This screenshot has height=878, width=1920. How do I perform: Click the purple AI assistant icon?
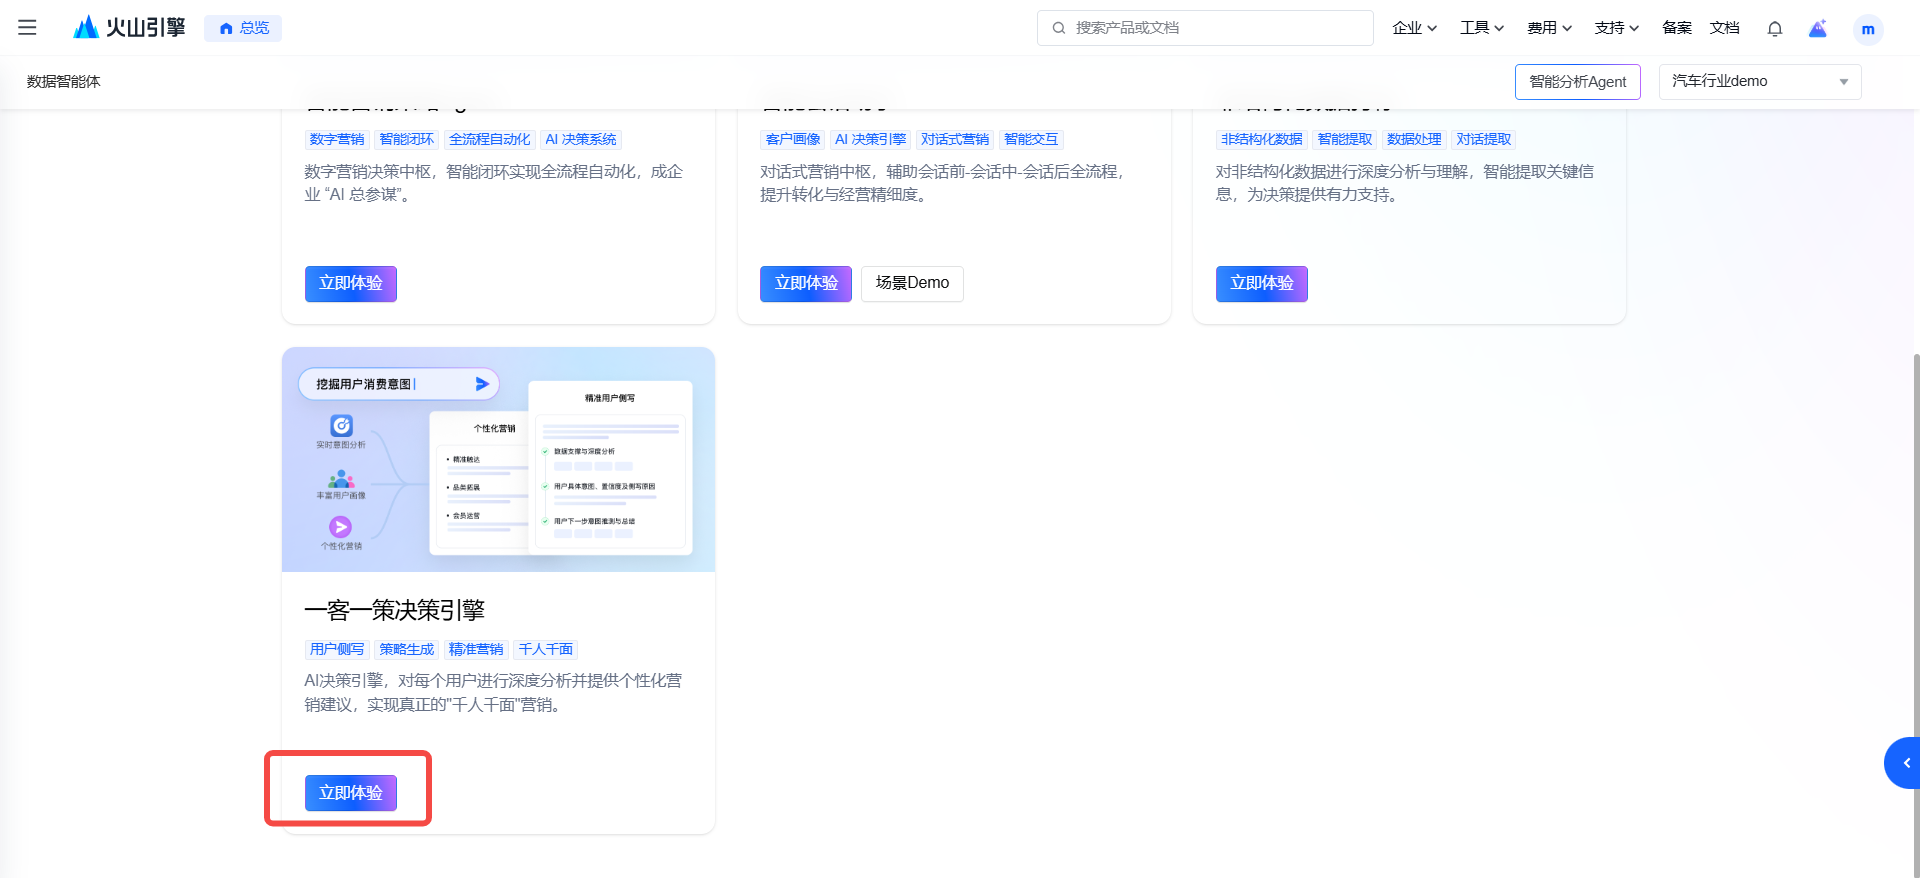tap(1818, 28)
